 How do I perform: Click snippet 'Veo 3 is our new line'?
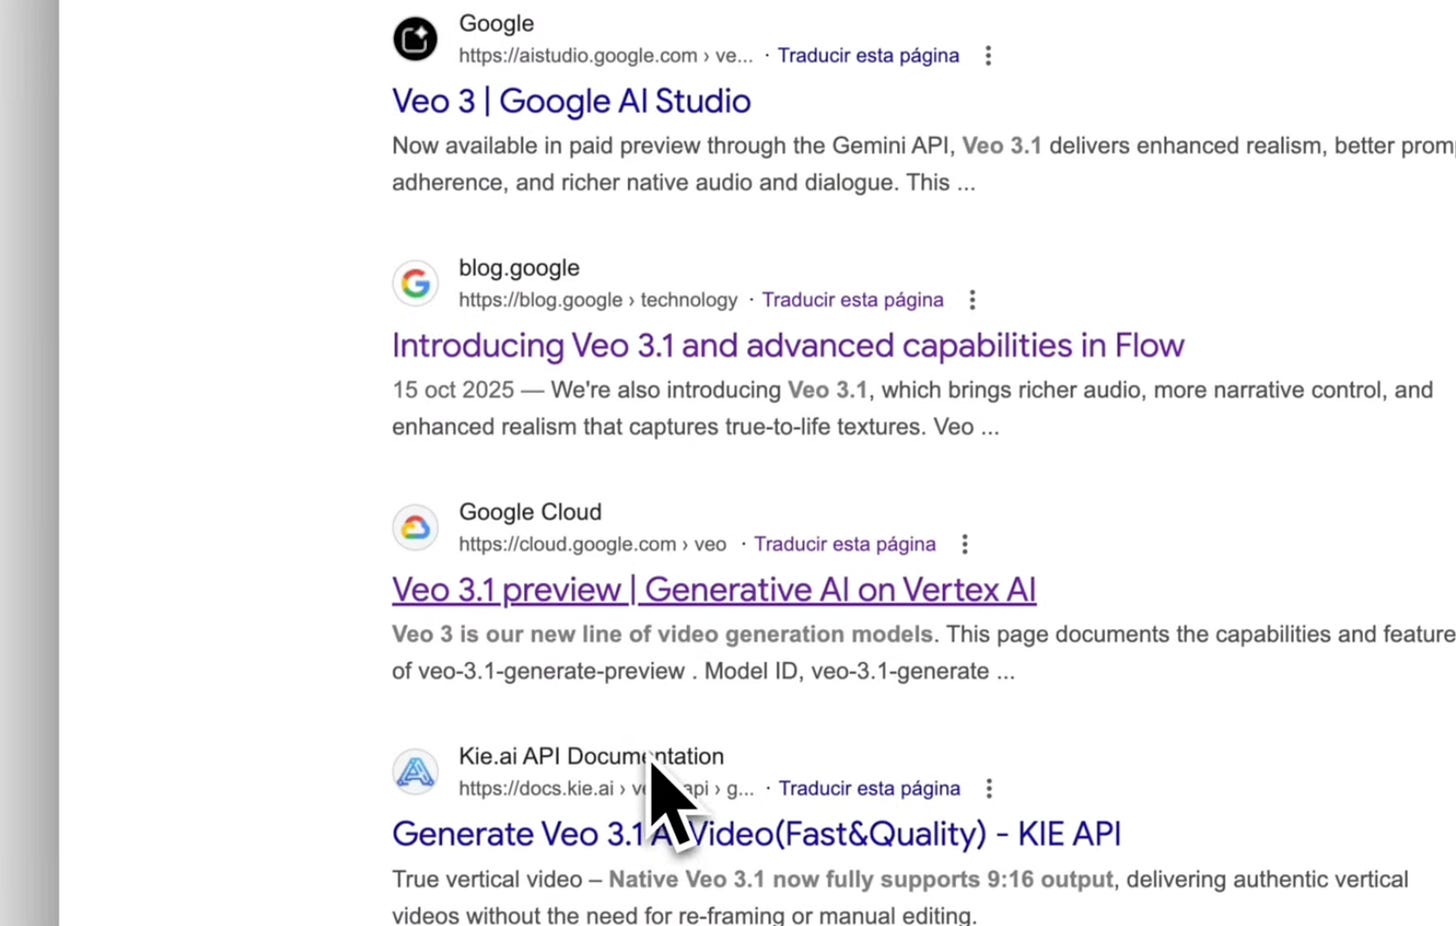click(662, 634)
